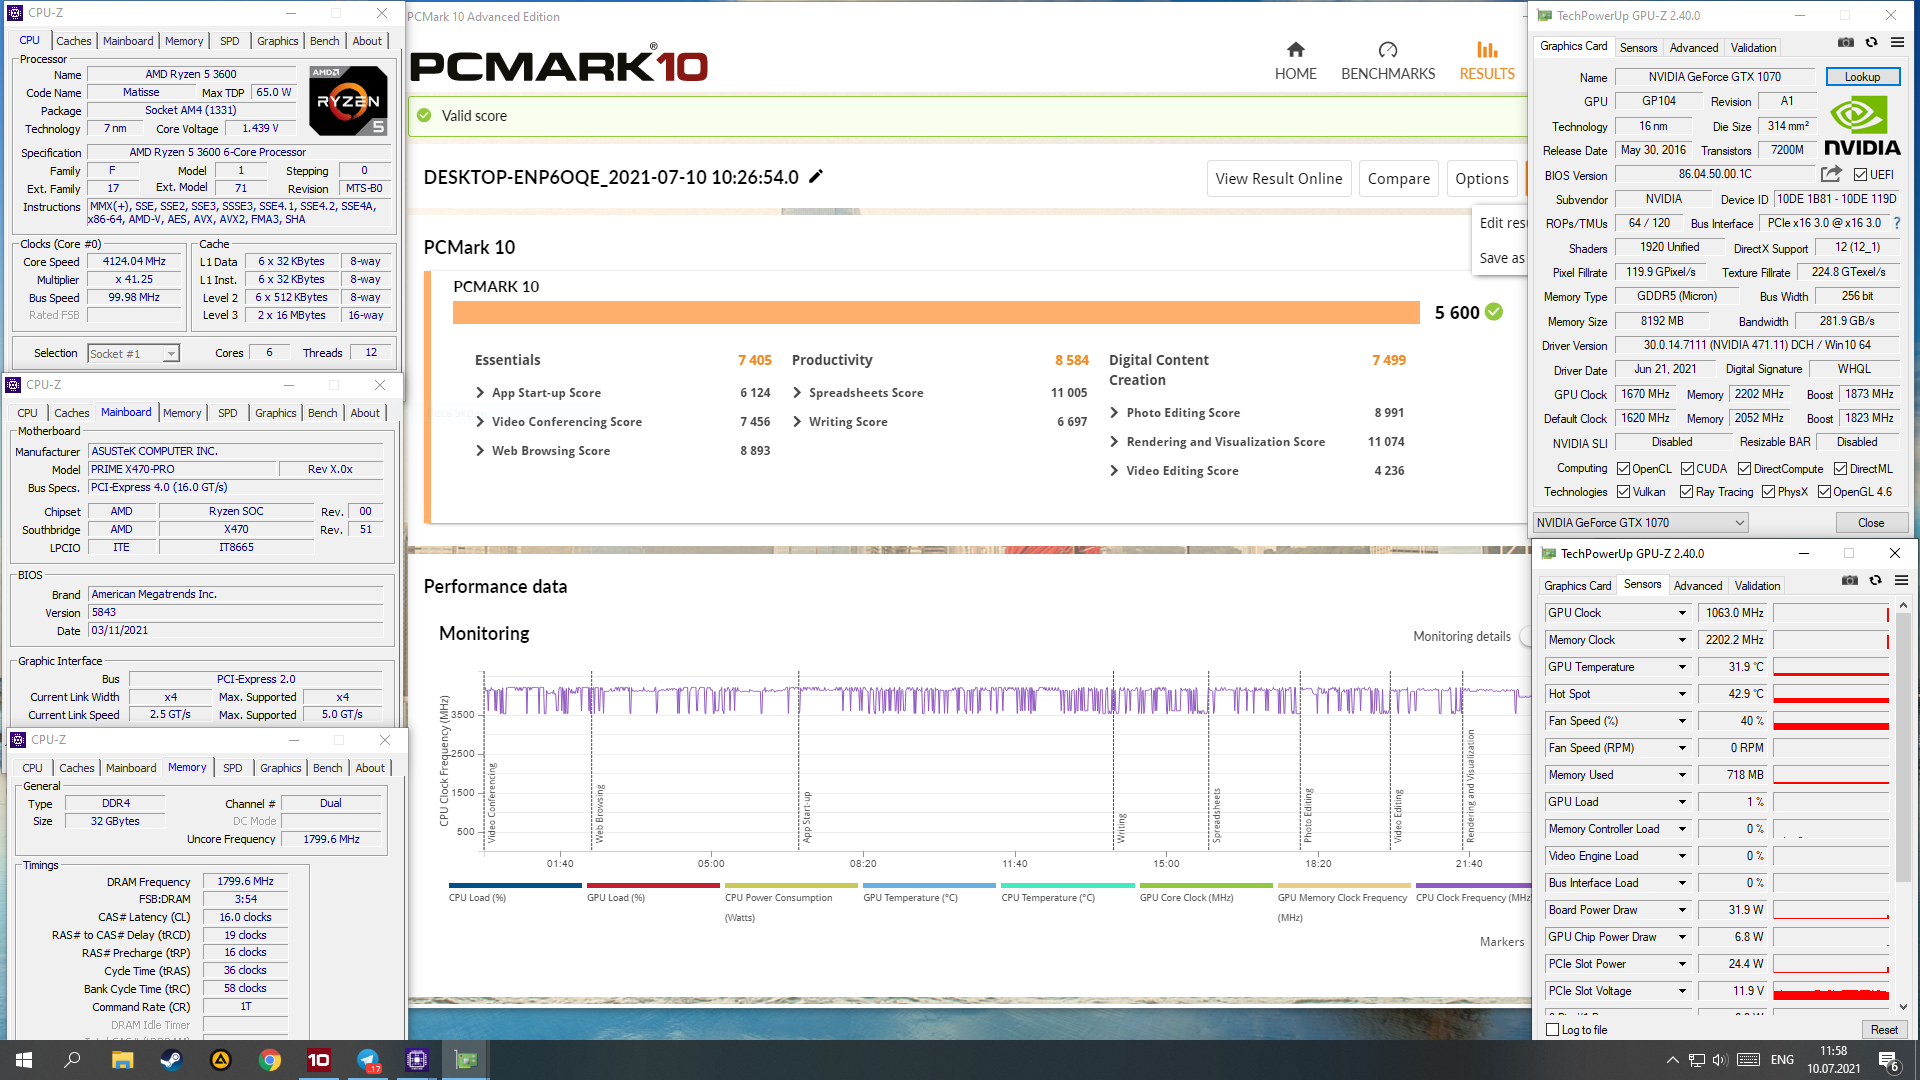Open the Fan Speed (%) sensor dropdown

point(1682,721)
